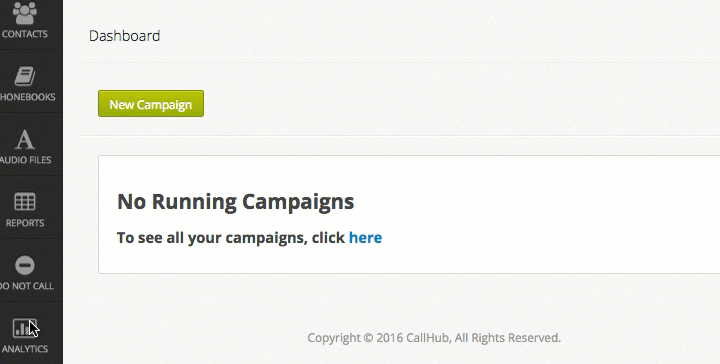Open the Analytics bar chart icon
This screenshot has width=720, height=364.
(x=25, y=328)
